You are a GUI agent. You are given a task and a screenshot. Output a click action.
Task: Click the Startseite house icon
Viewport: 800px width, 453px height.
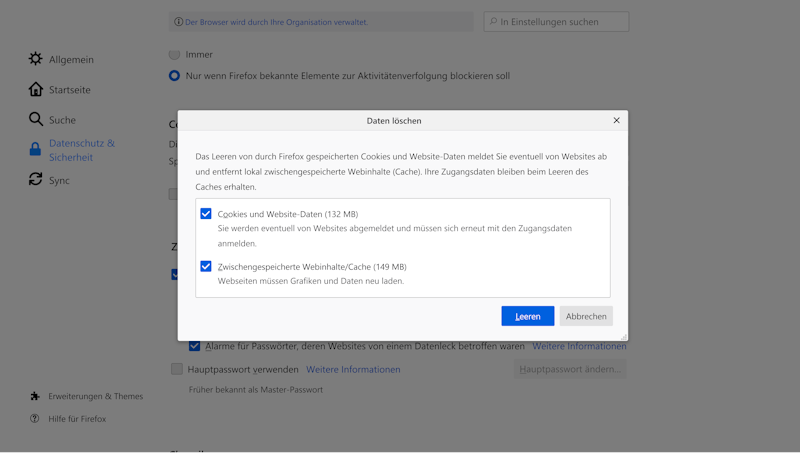(35, 89)
